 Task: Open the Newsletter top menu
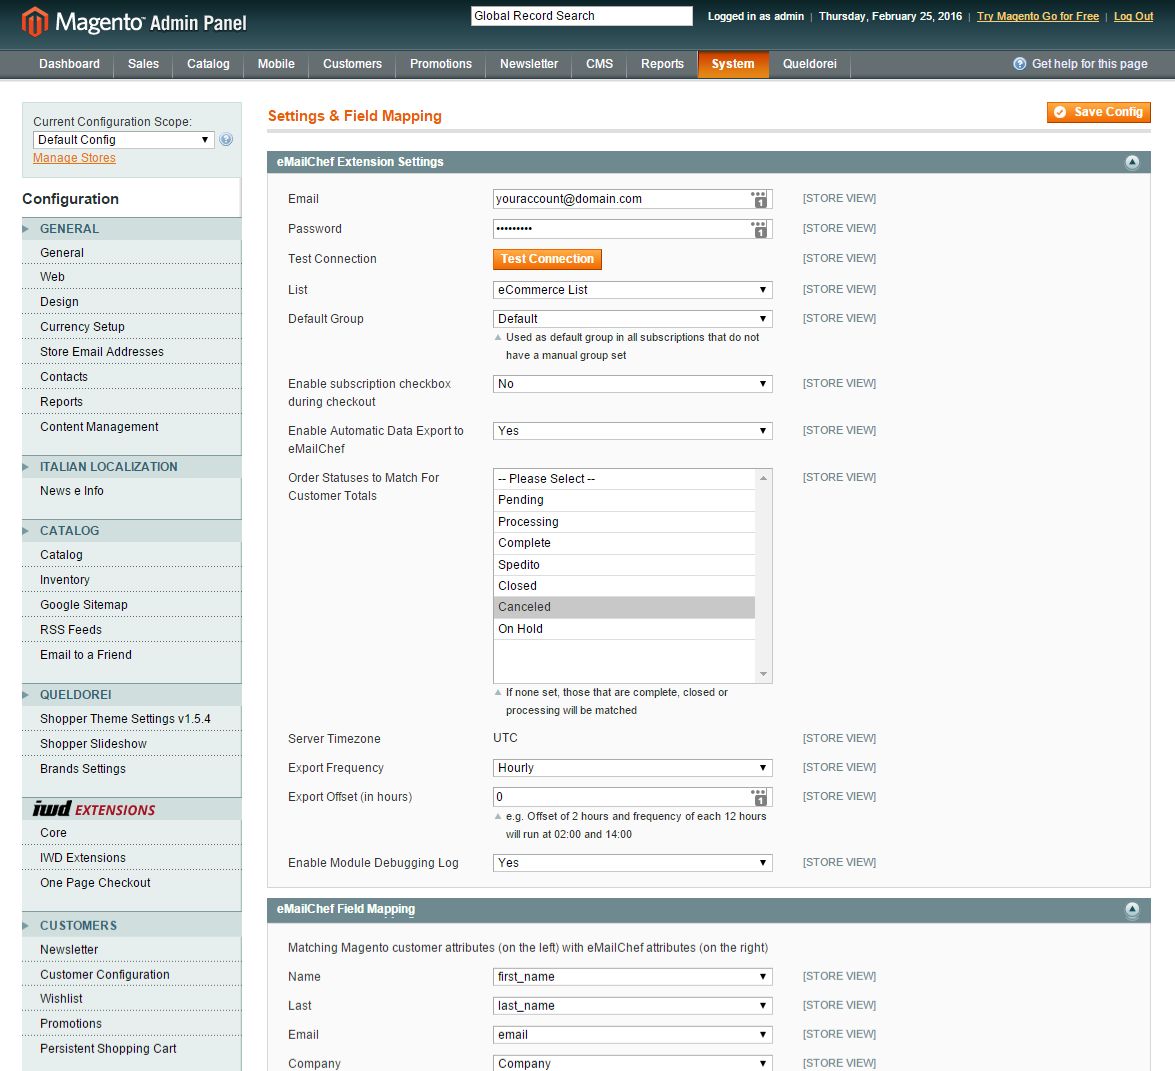tap(529, 64)
